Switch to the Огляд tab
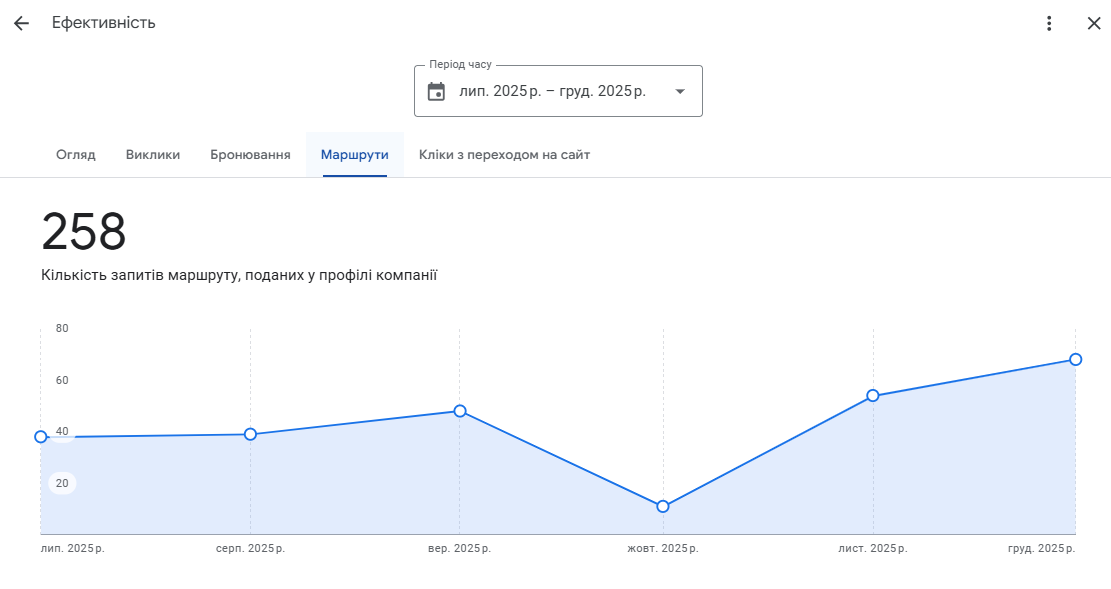The height and width of the screenshot is (589, 1111). (x=76, y=155)
